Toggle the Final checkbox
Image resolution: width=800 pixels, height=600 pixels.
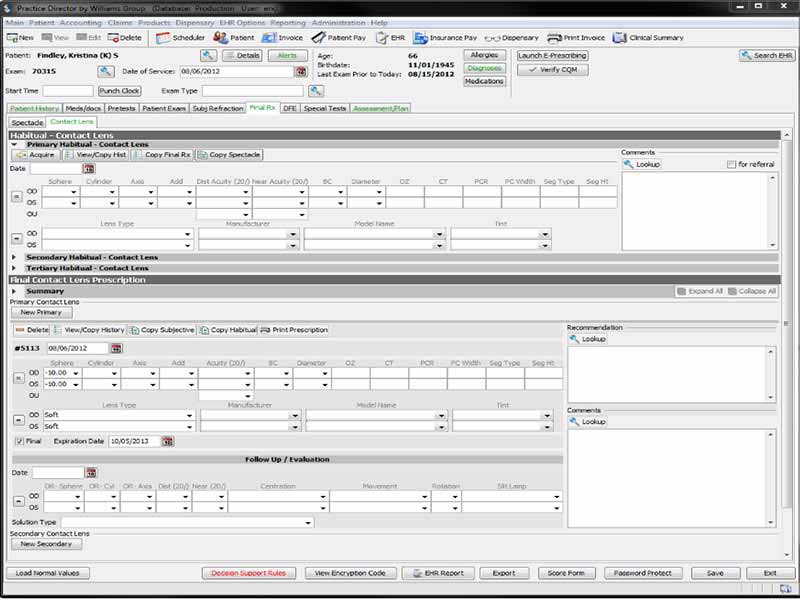(19, 441)
